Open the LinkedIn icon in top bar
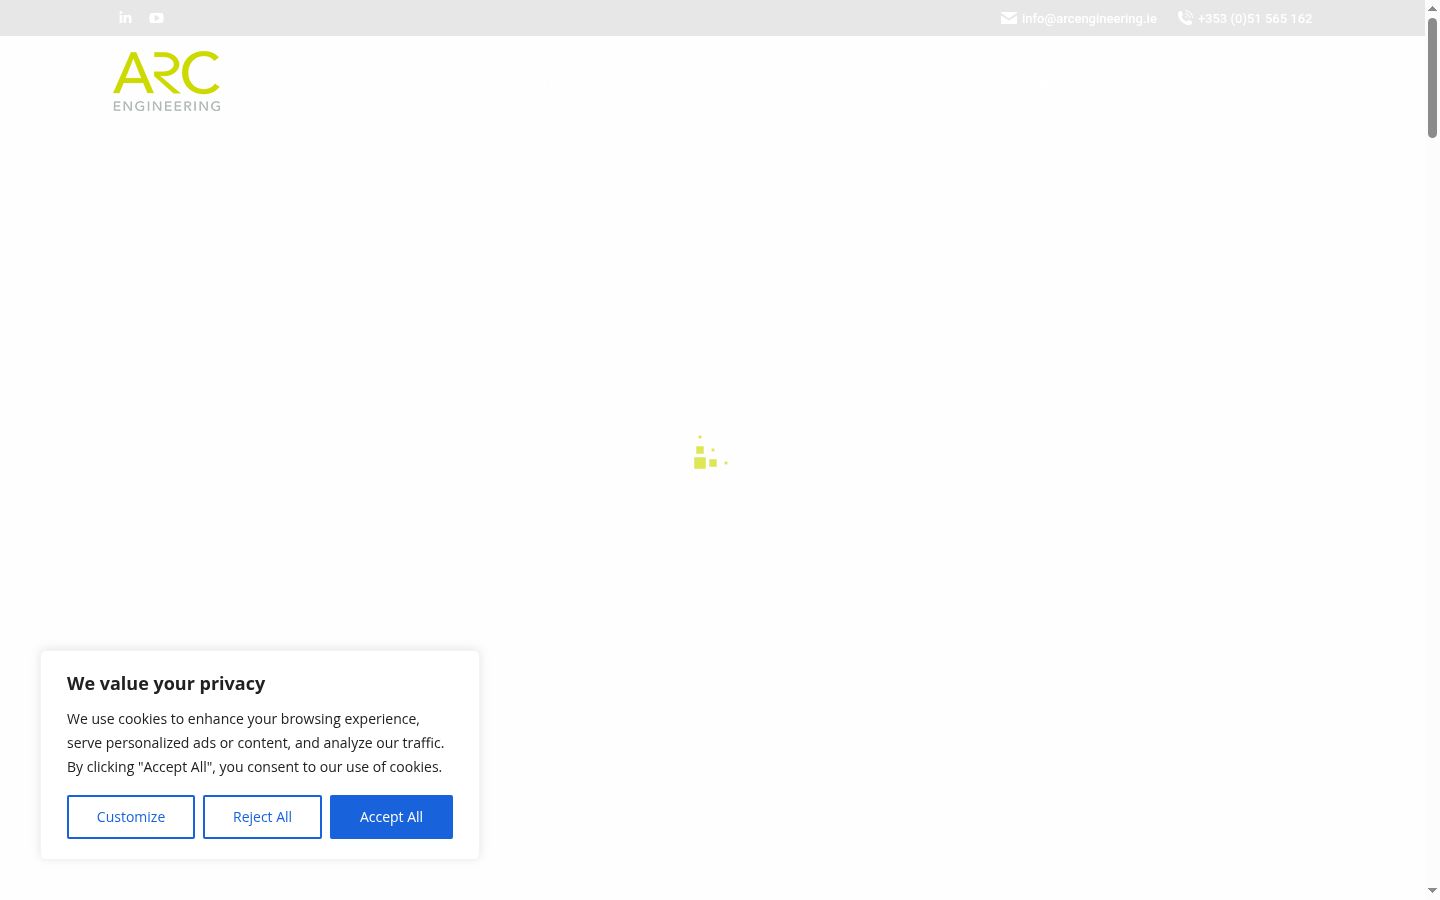 pyautogui.click(x=125, y=18)
